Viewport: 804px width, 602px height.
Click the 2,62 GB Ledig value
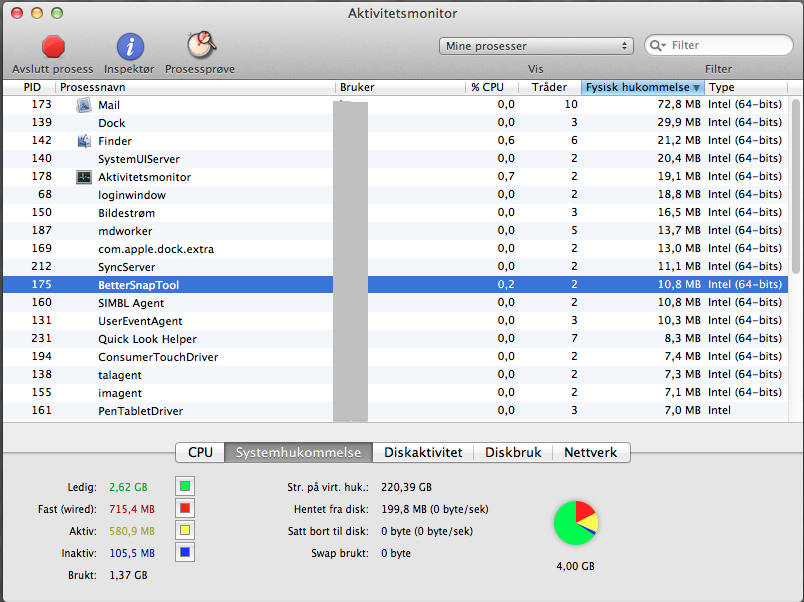click(x=128, y=487)
